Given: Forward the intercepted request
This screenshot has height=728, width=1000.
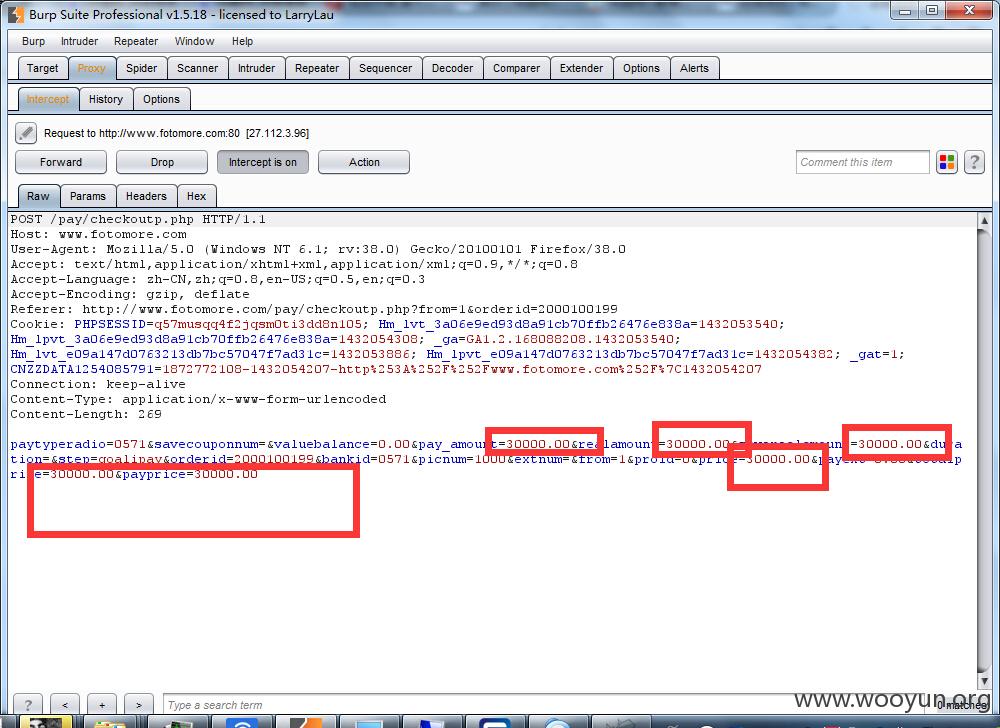Looking at the screenshot, I should coord(61,162).
